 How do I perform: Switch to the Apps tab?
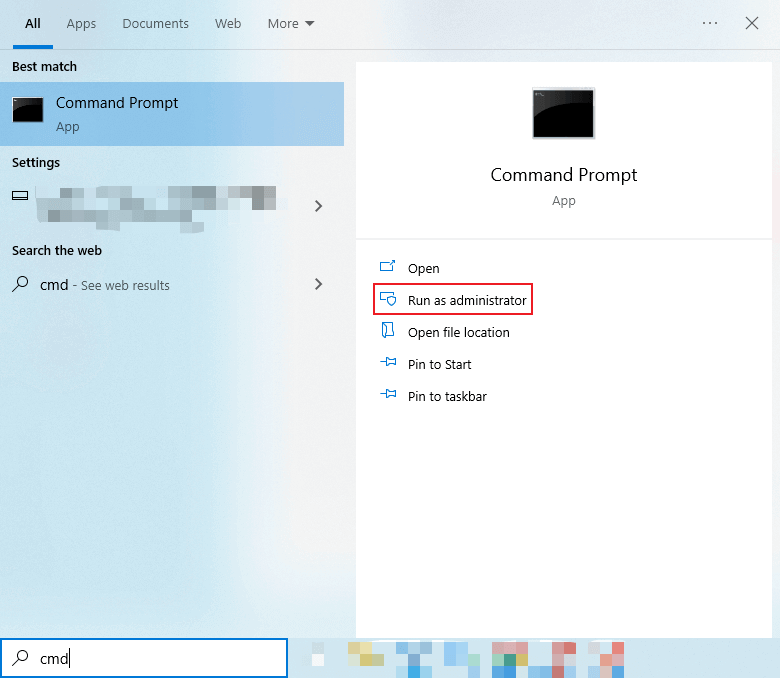(x=81, y=24)
